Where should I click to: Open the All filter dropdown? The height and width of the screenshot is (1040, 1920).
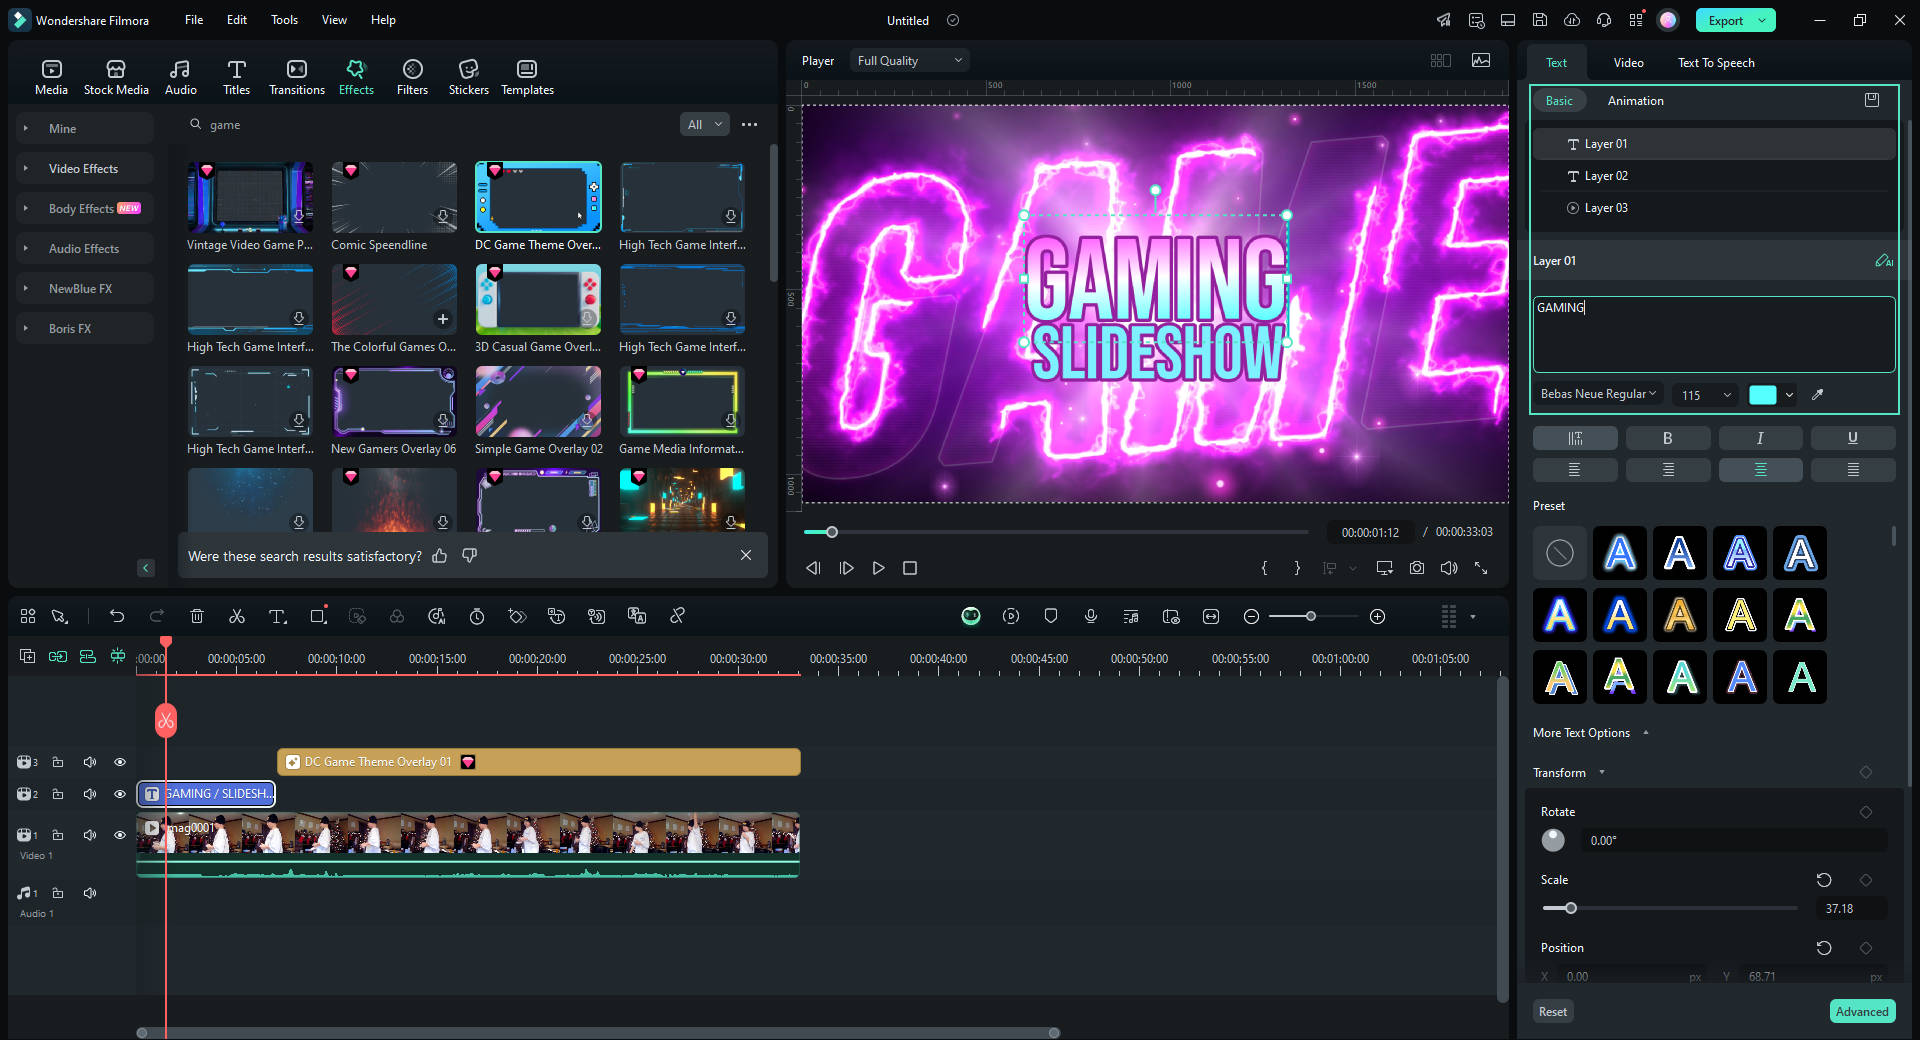pyautogui.click(x=705, y=125)
